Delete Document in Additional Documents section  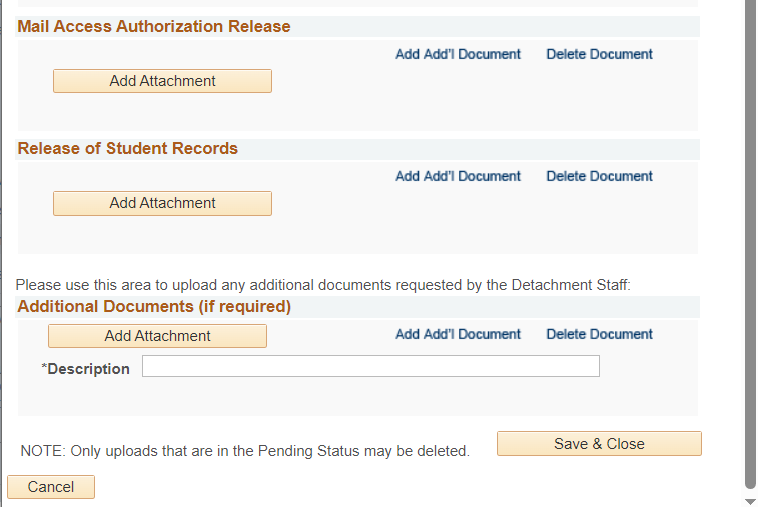click(599, 334)
